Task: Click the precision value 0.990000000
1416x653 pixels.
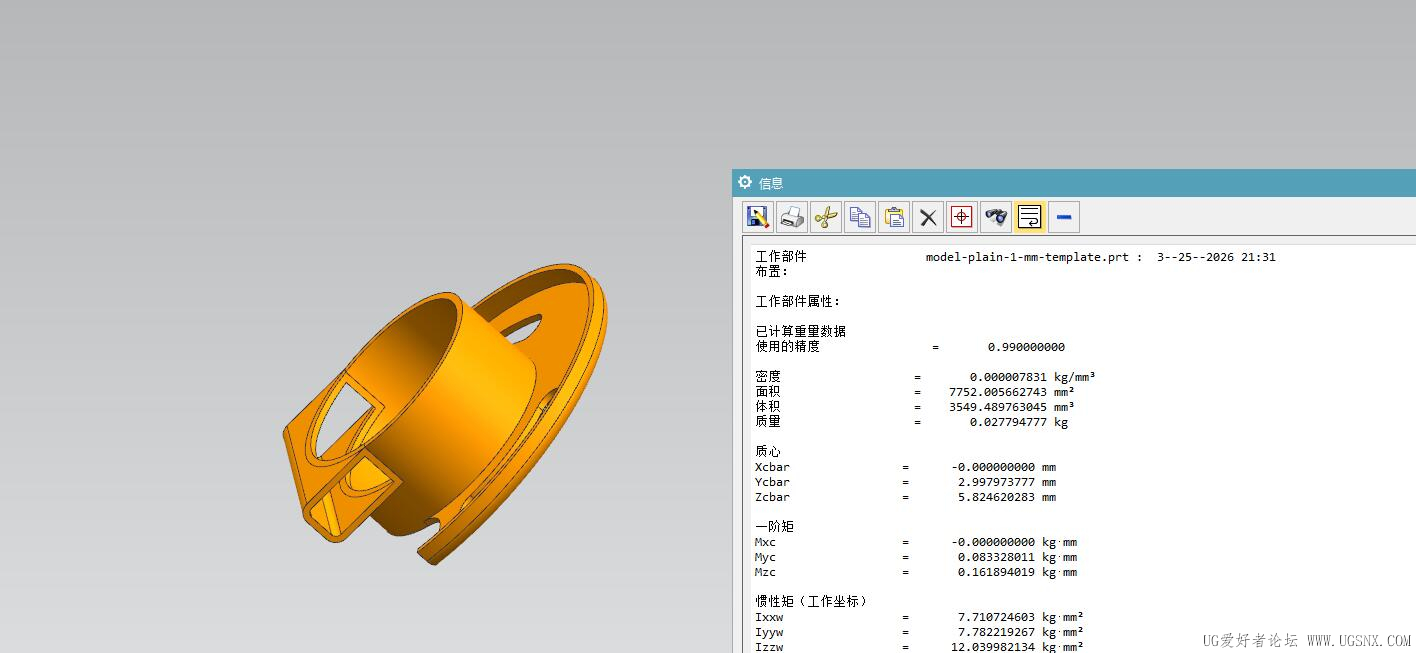Action: 1026,347
